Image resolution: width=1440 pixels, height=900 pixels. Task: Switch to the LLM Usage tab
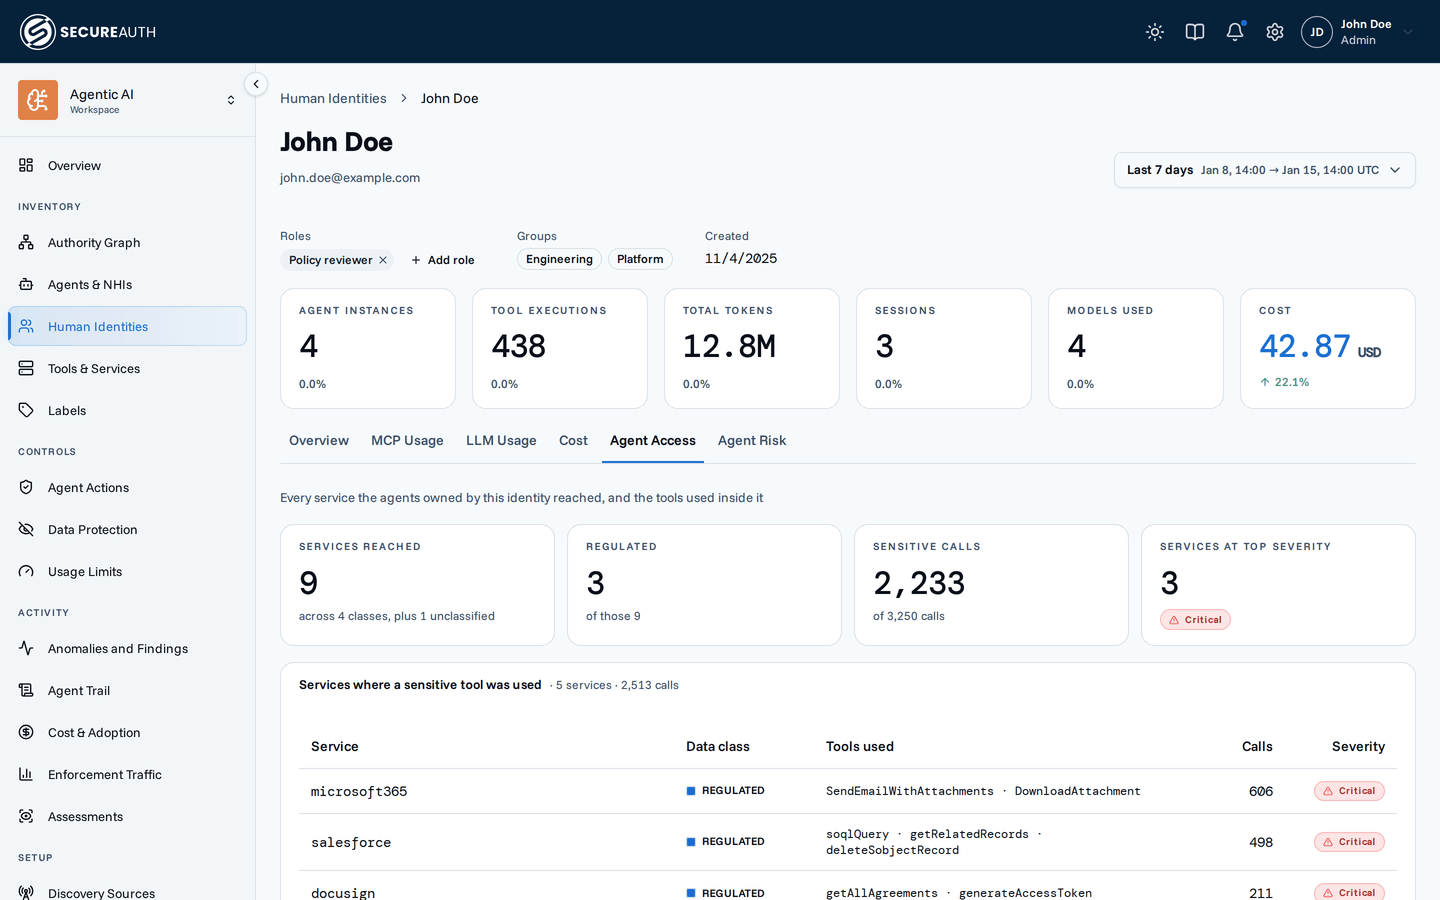501,441
